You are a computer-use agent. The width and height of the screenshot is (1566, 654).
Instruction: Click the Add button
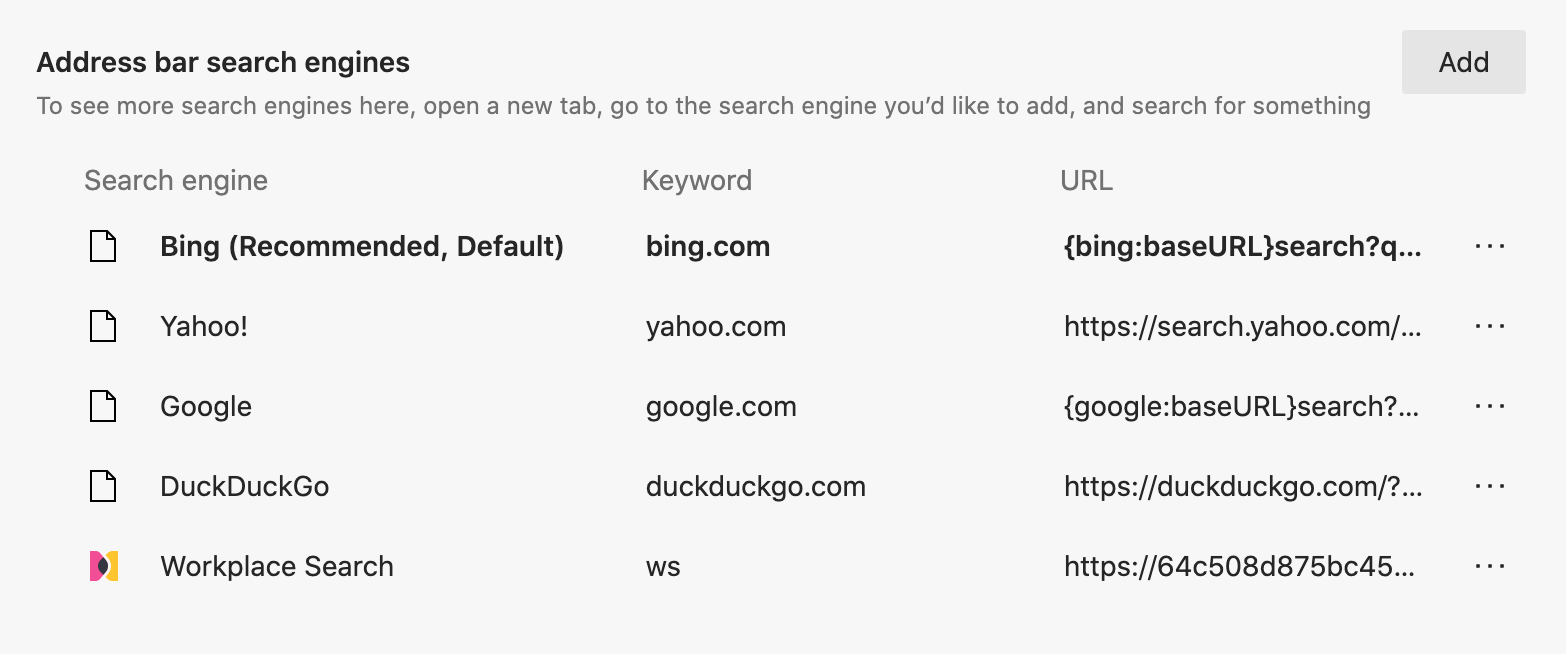coord(1463,61)
